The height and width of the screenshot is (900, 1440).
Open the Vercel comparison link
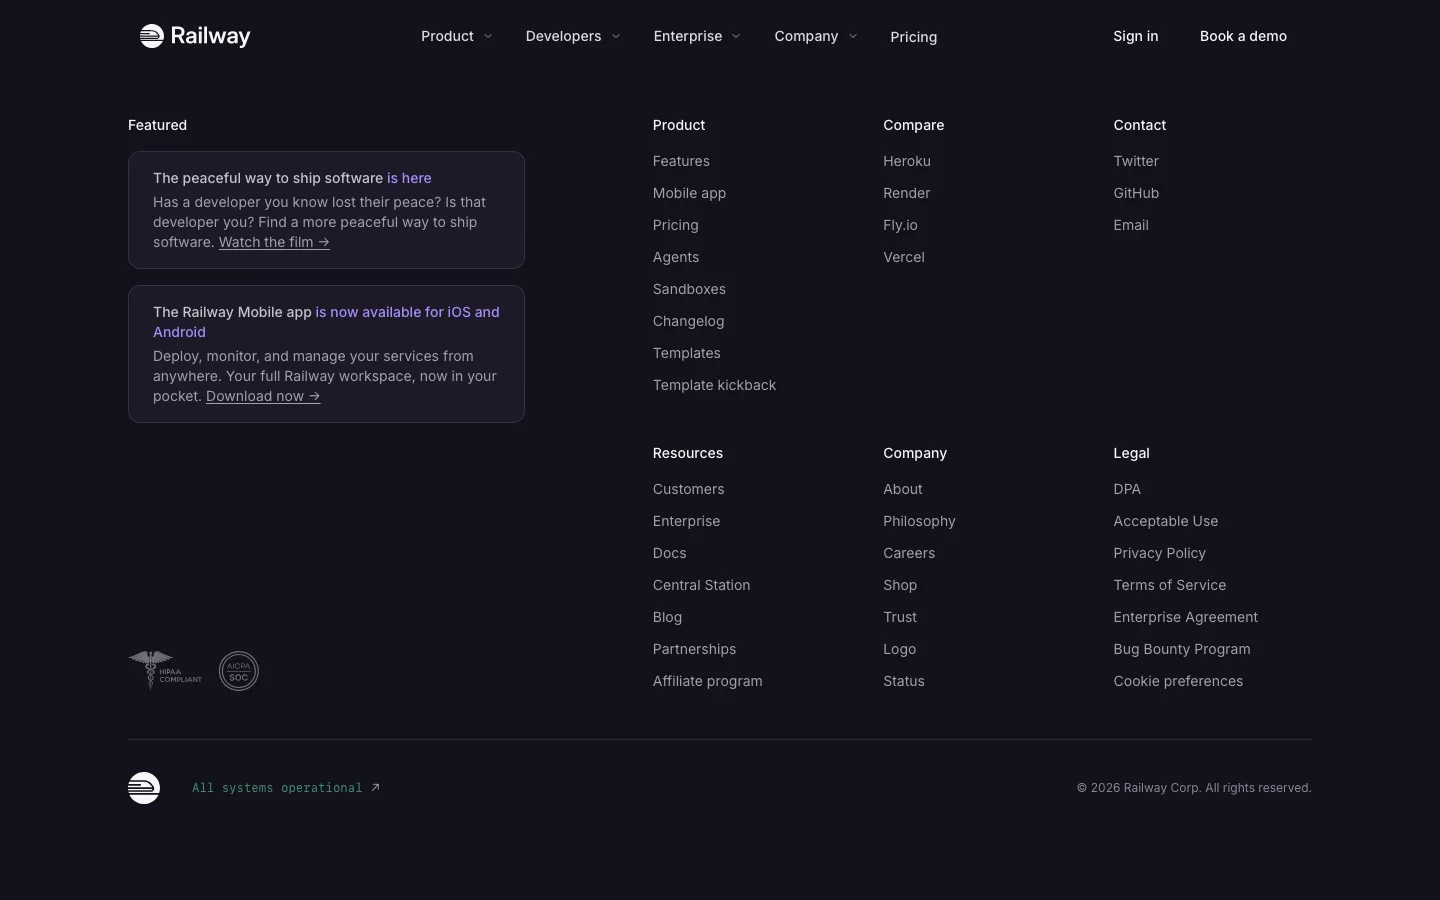click(x=904, y=257)
